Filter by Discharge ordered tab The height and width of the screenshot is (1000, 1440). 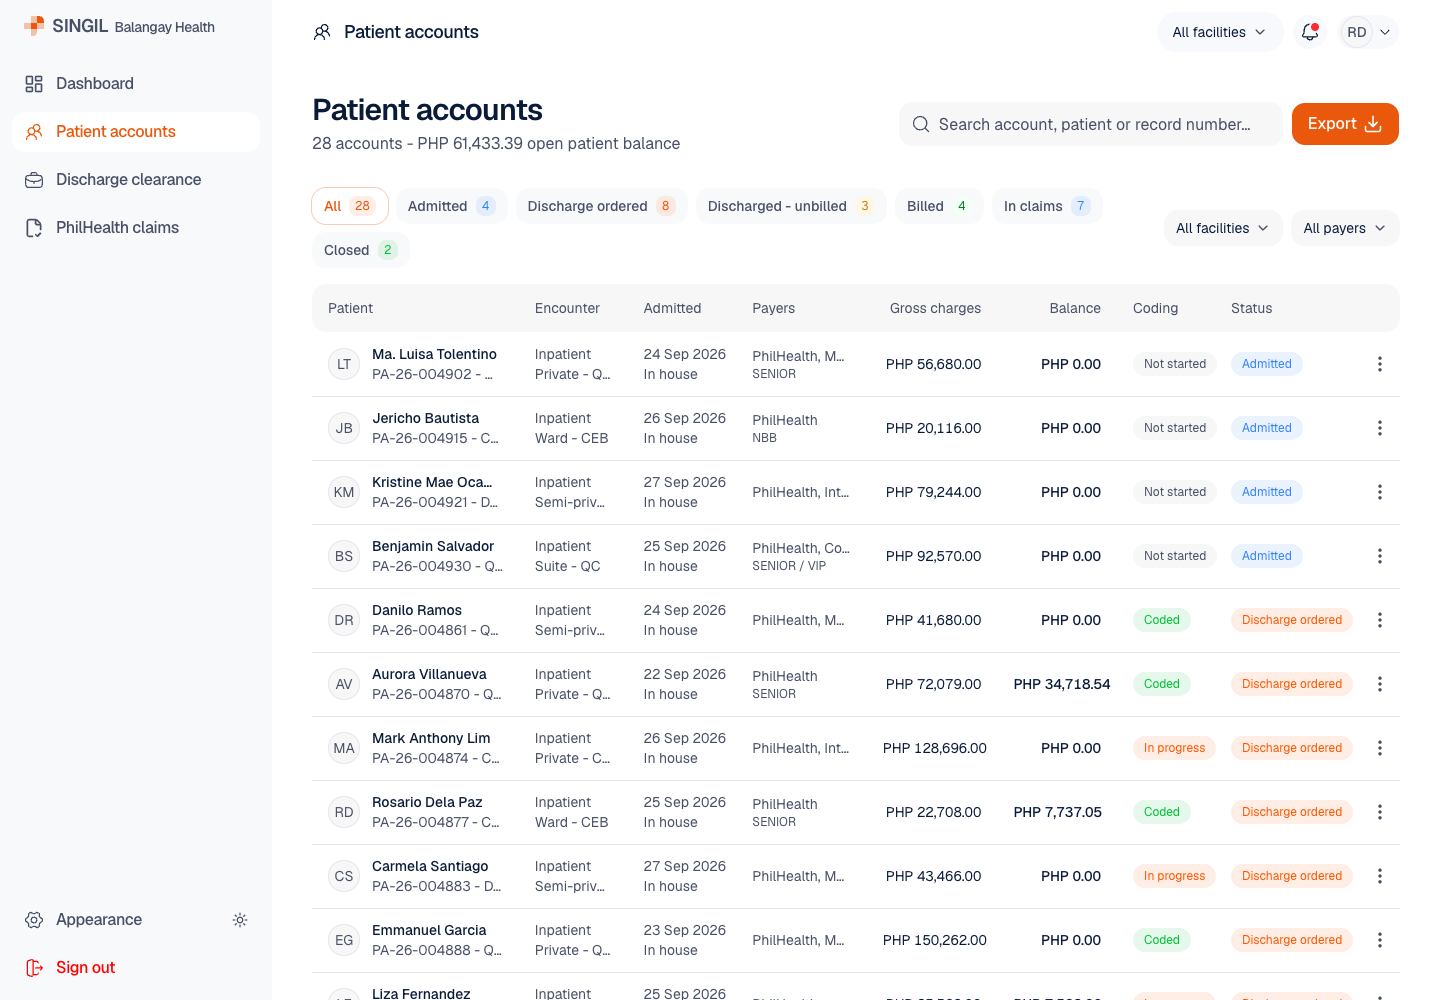[x=602, y=206]
